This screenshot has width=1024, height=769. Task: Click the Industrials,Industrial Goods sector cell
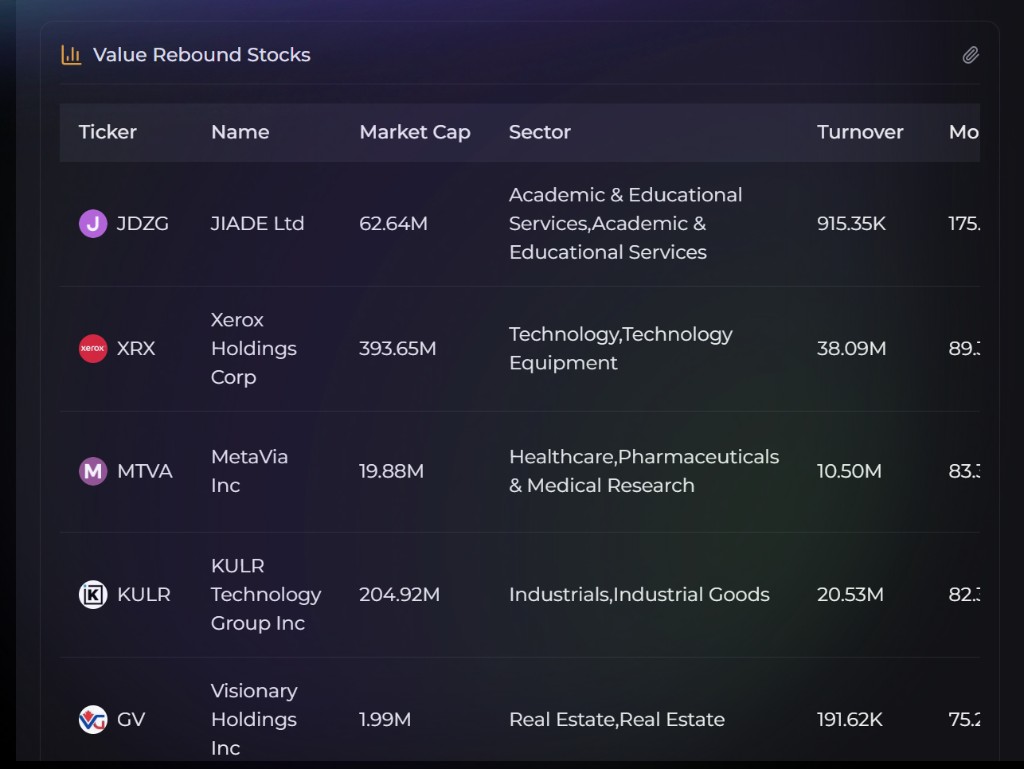[639, 595]
